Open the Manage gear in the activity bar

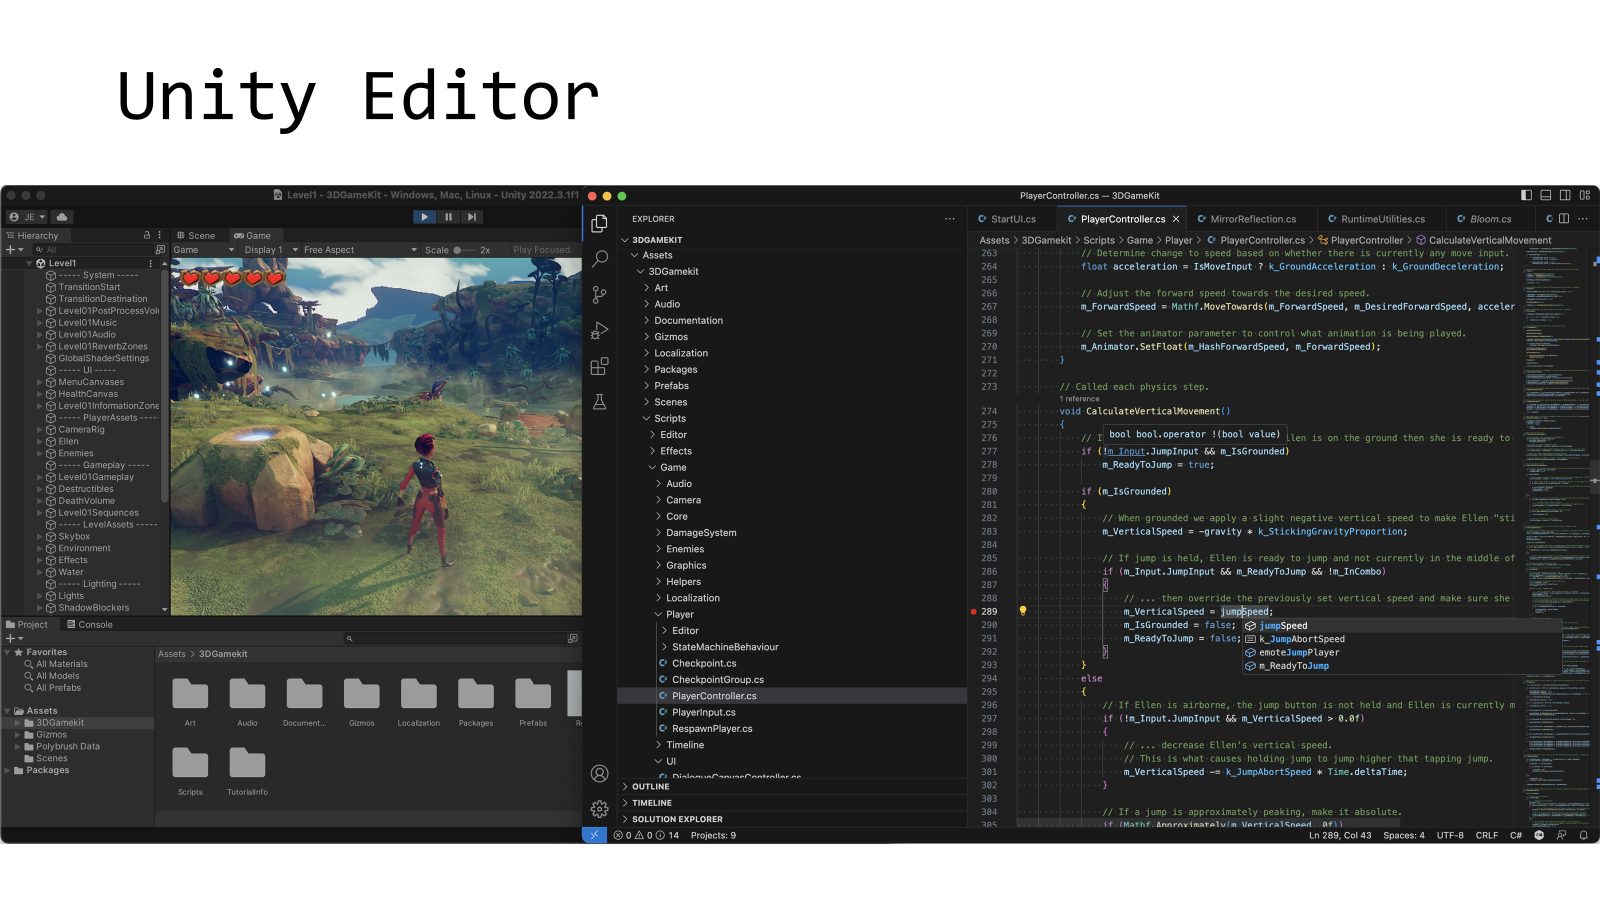tap(599, 809)
